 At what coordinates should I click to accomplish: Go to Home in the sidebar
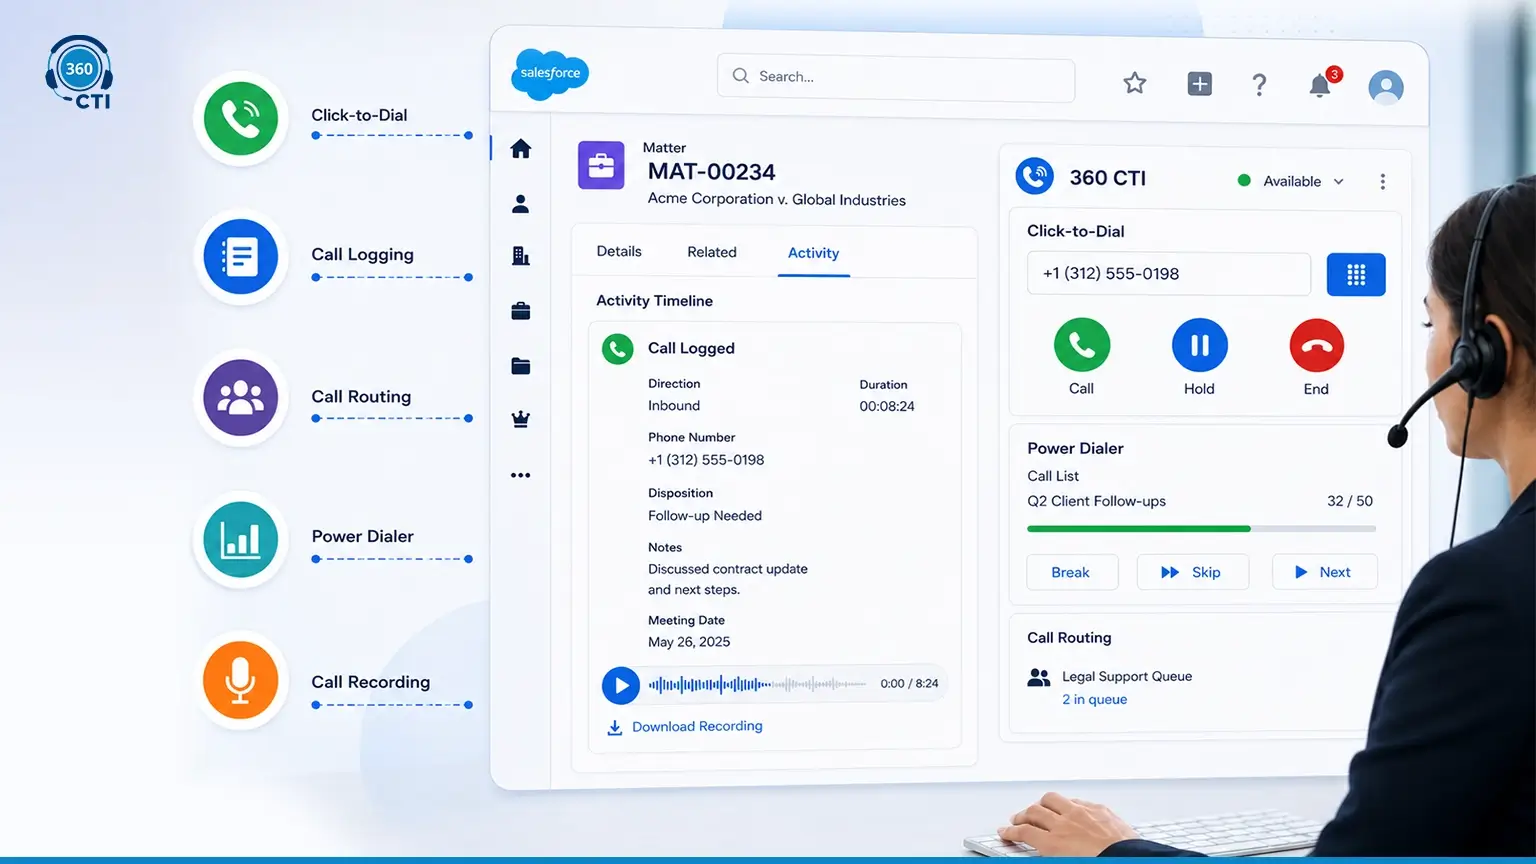520,149
